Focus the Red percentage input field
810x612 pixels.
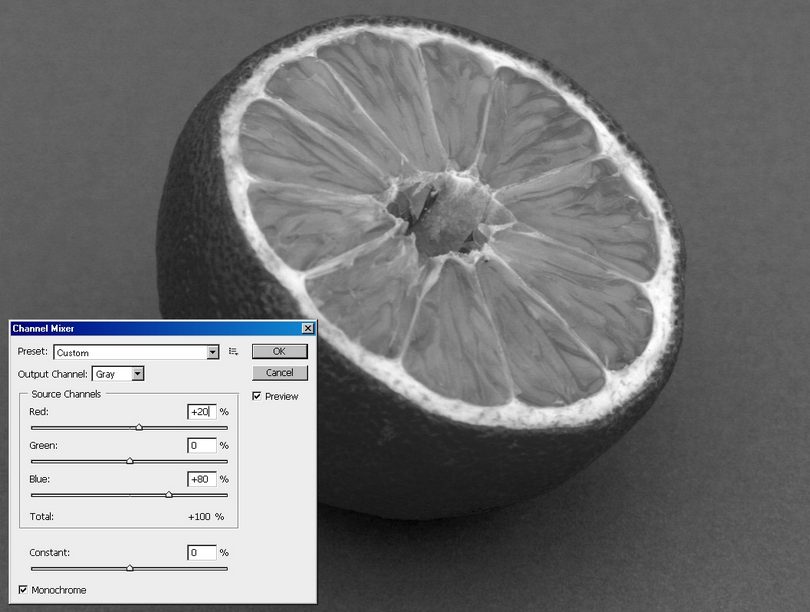pos(201,412)
